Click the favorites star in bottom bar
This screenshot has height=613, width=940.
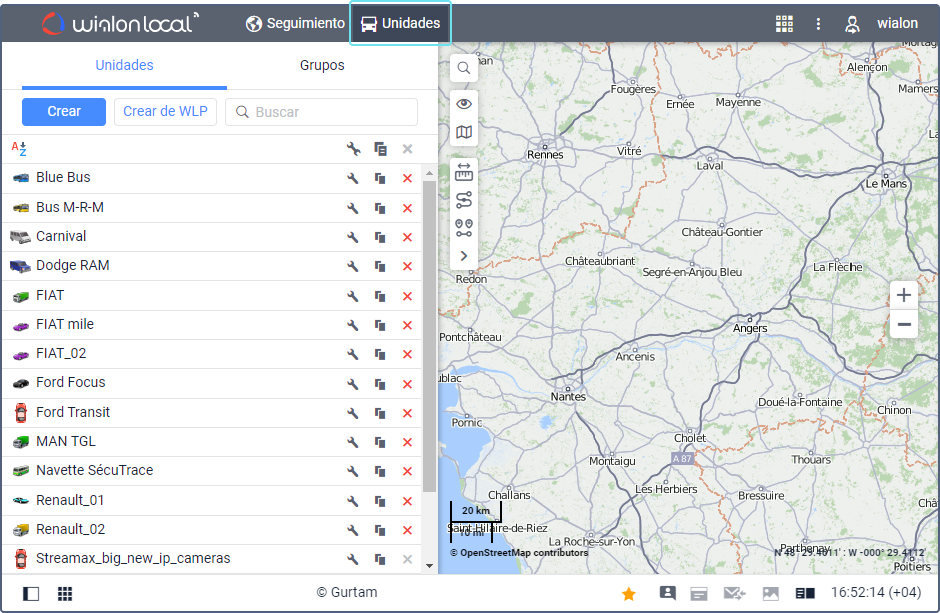[629, 594]
